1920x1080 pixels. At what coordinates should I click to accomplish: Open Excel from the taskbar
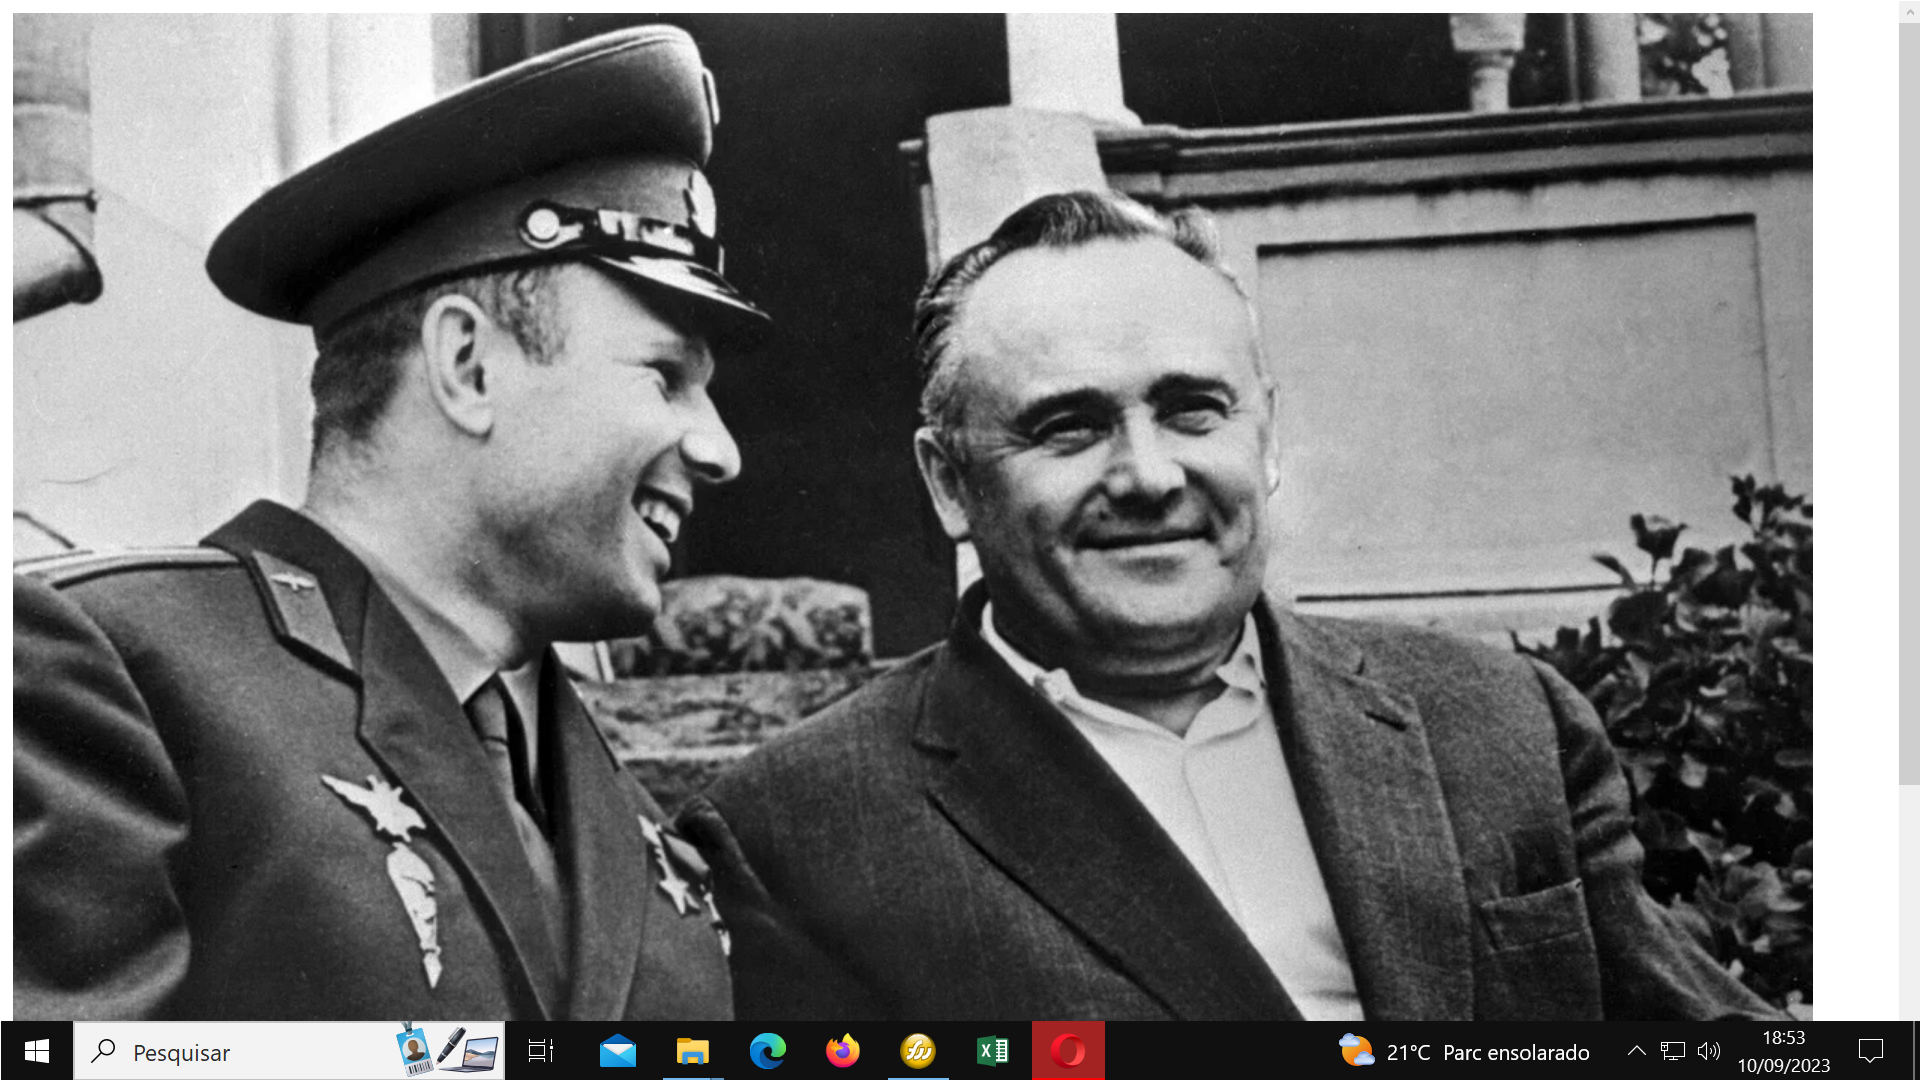pyautogui.click(x=992, y=1051)
